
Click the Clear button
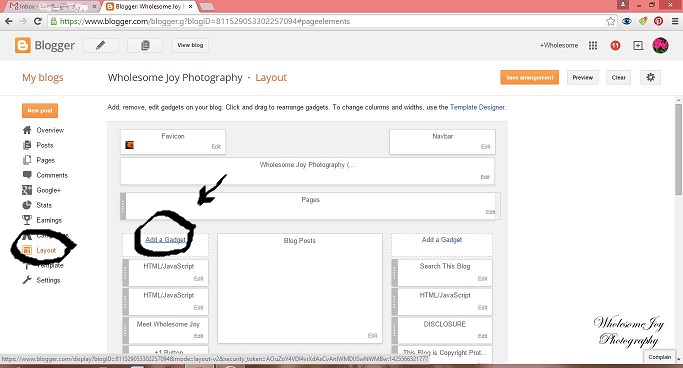(x=618, y=78)
